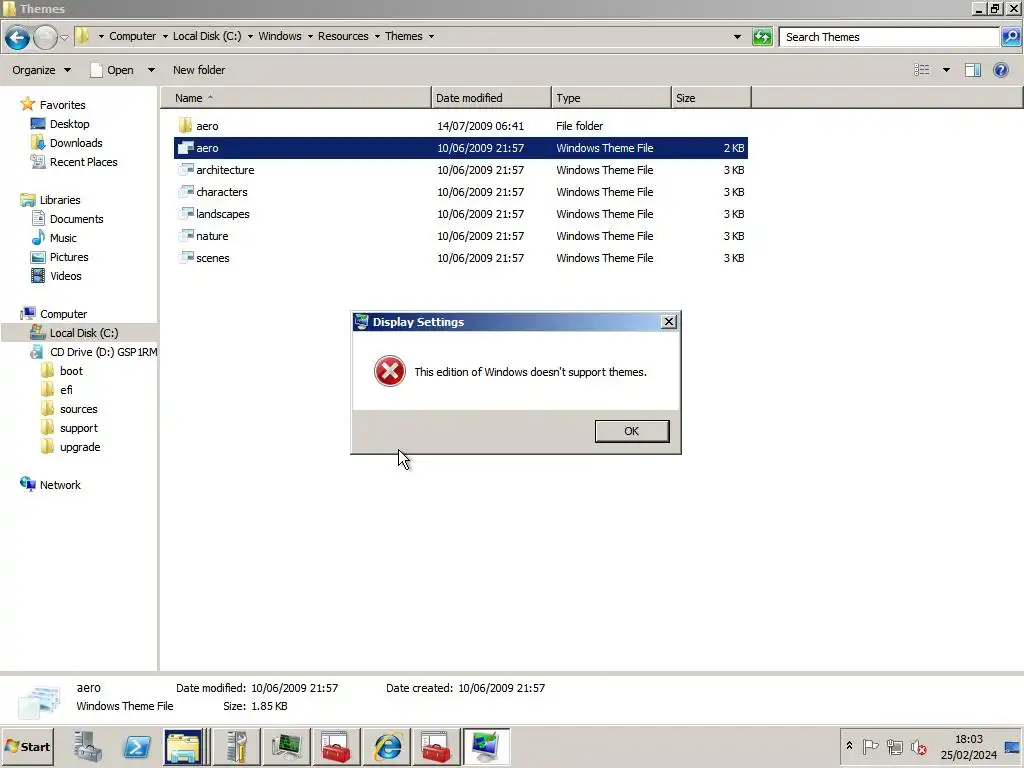Screen dimensions: 1024x768
Task: Click the refresh button next to address bar
Action: click(762, 37)
